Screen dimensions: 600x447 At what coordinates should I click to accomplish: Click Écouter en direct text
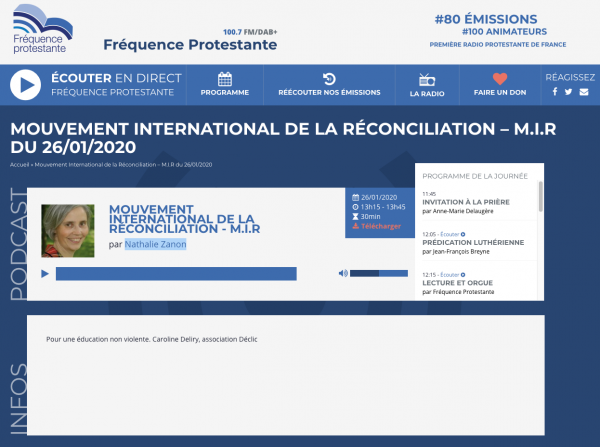[x=116, y=78]
